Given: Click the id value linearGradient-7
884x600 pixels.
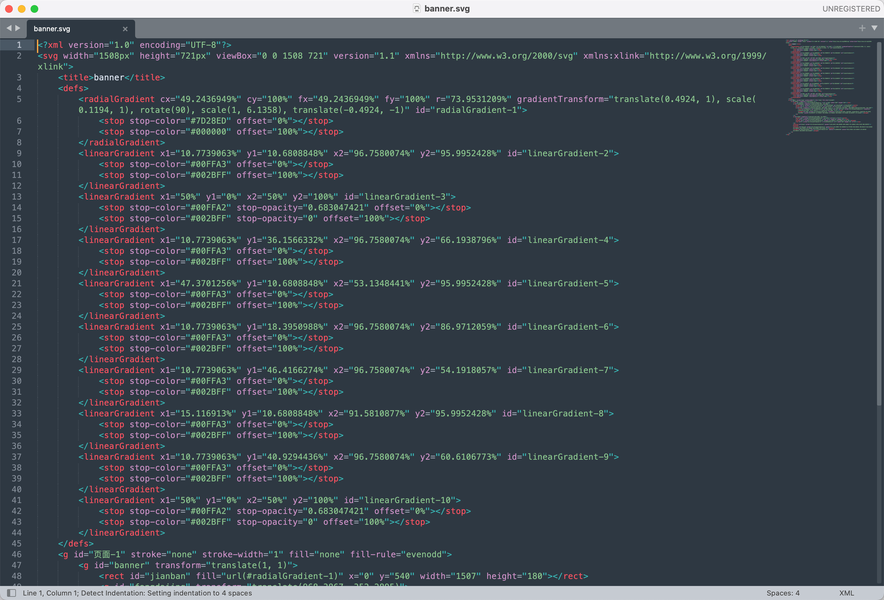Looking at the screenshot, I should pyautogui.click(x=567, y=370).
